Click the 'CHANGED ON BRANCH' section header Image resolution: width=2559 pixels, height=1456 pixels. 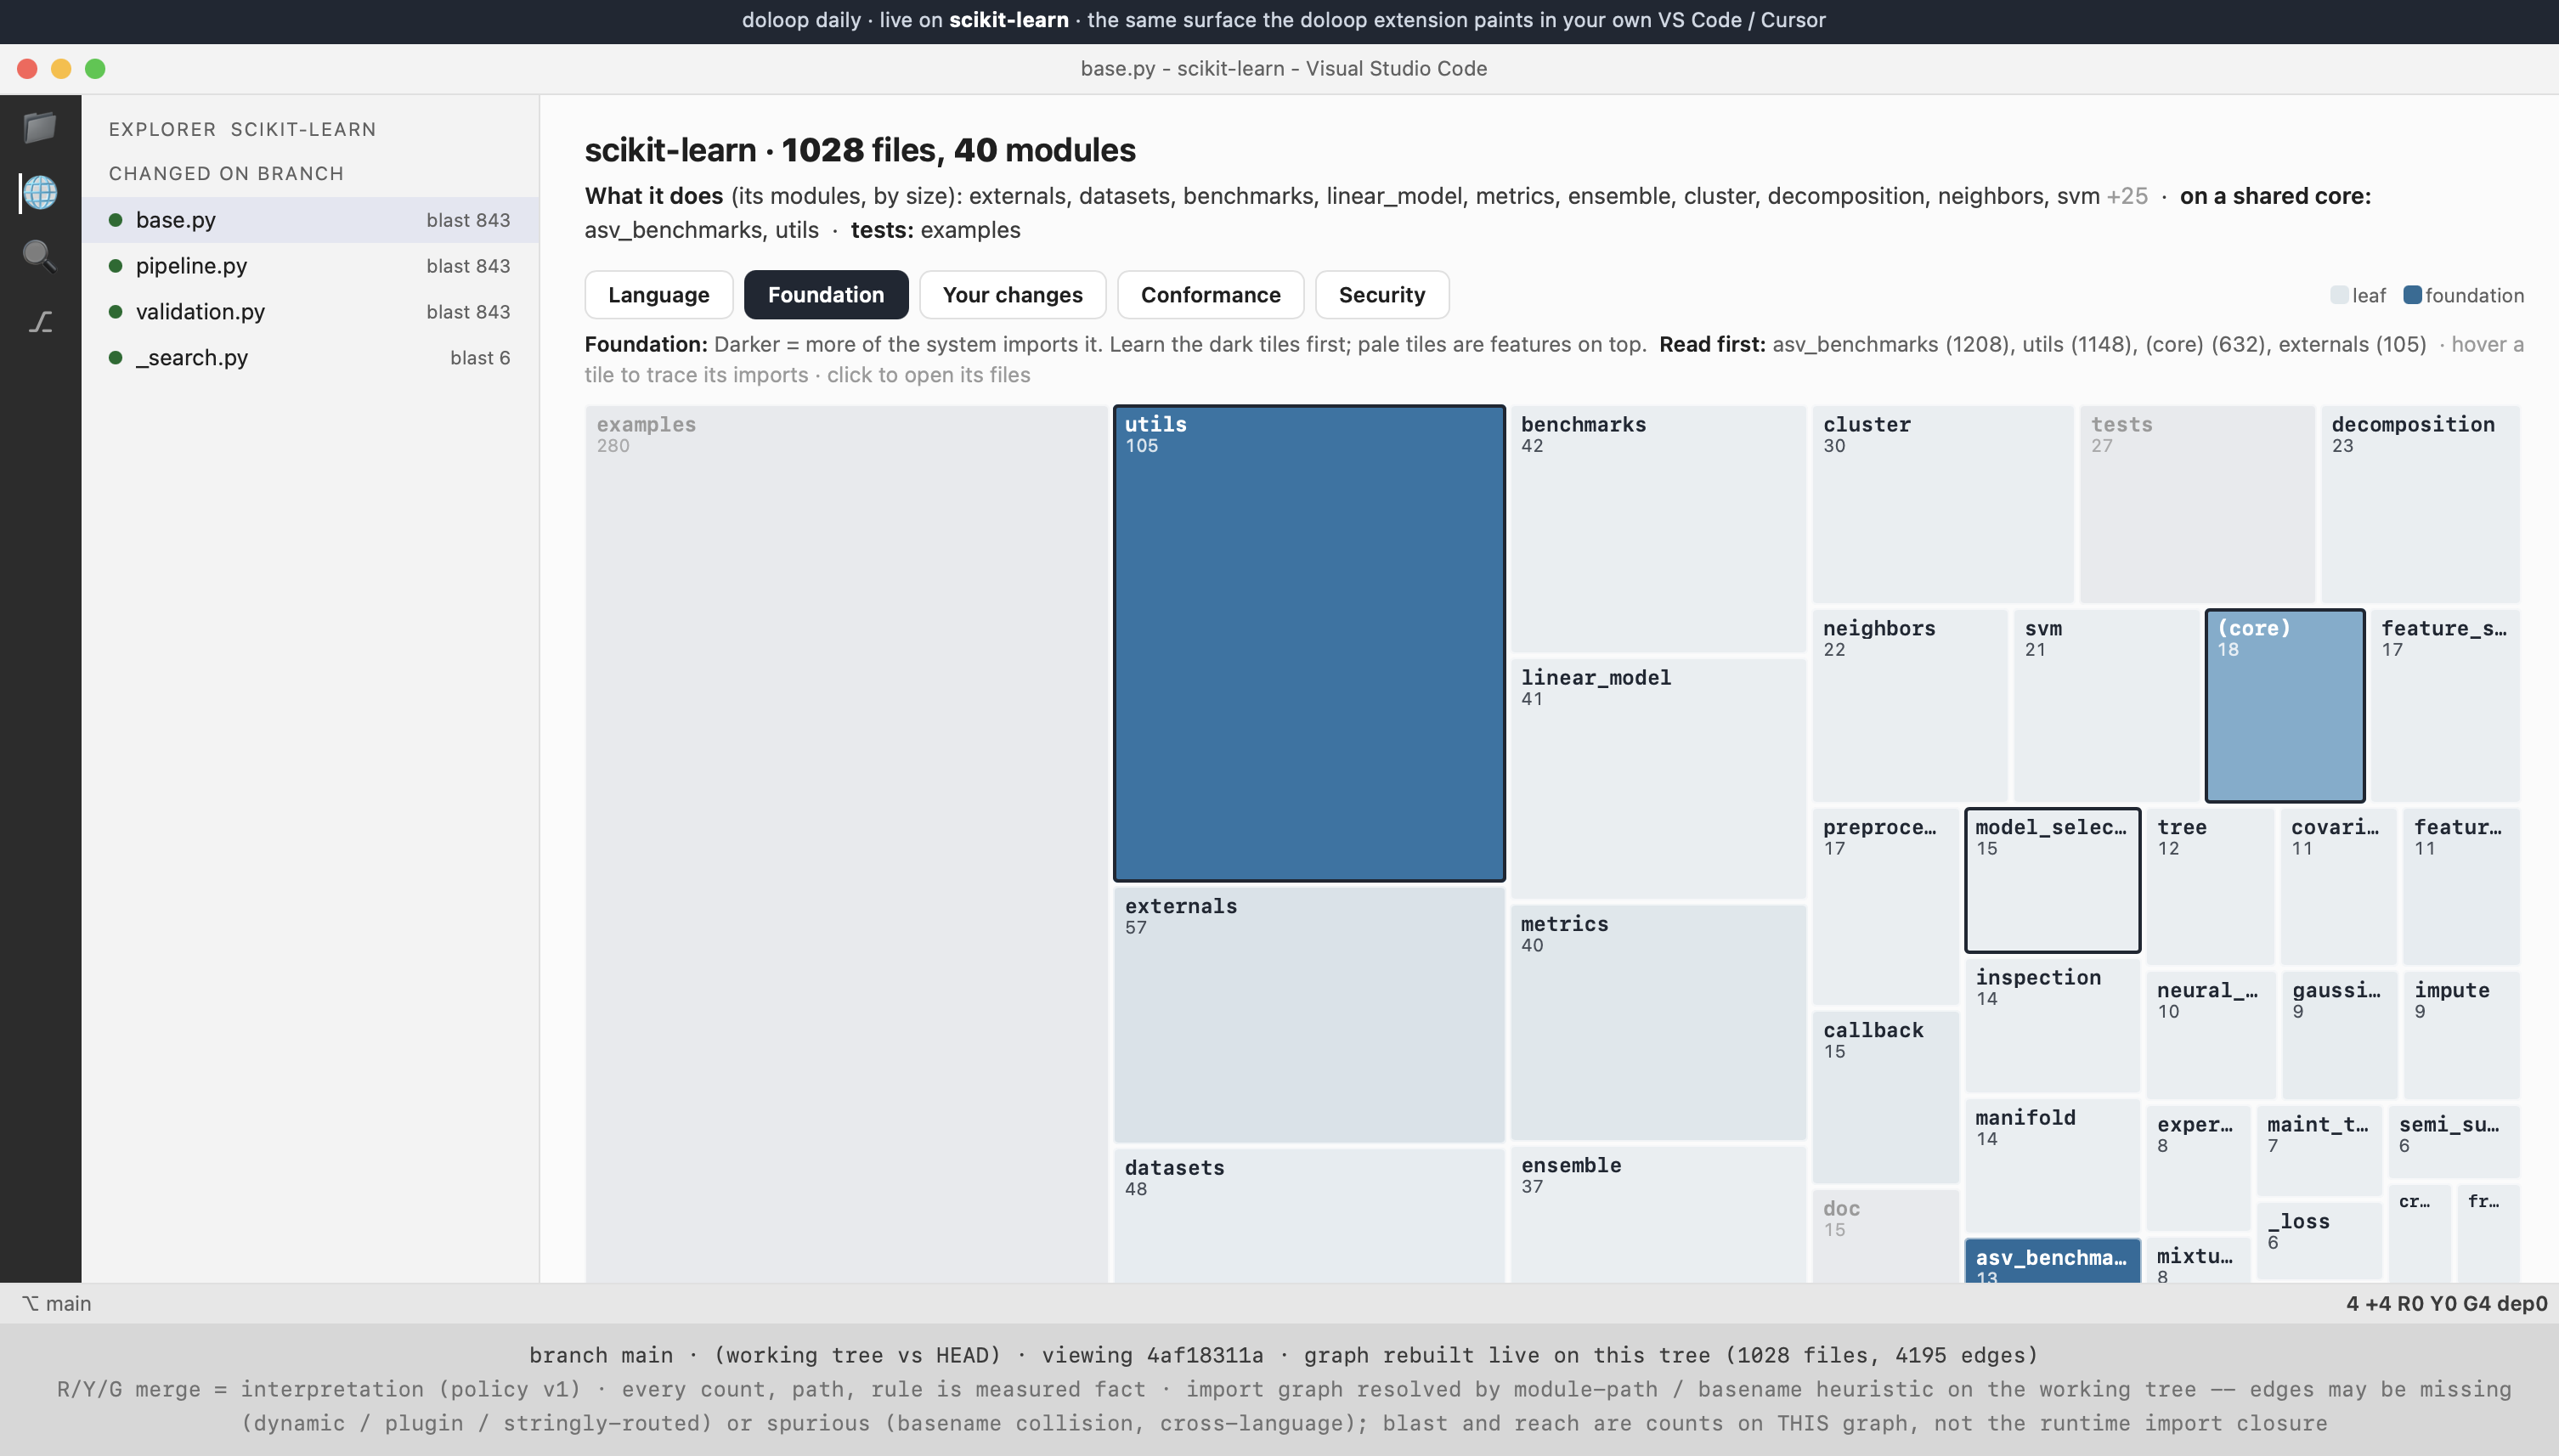tap(226, 173)
